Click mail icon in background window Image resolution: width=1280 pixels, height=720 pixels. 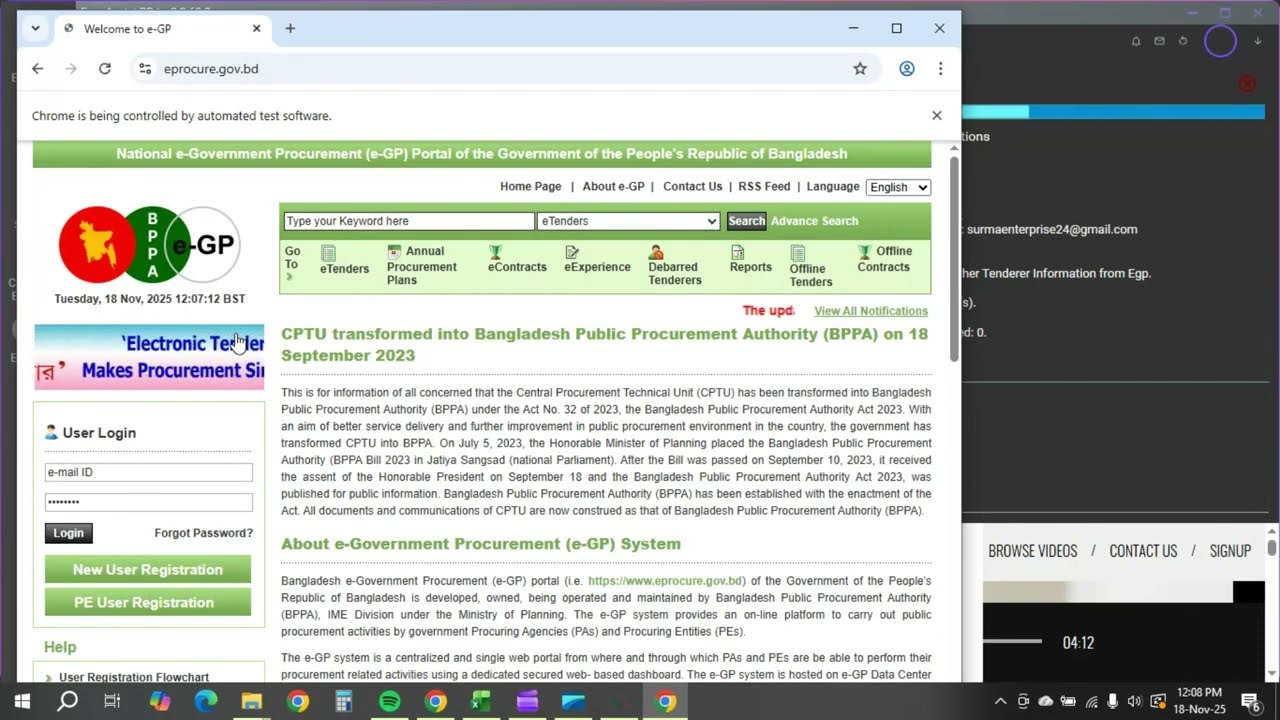pyautogui.click(x=1160, y=41)
